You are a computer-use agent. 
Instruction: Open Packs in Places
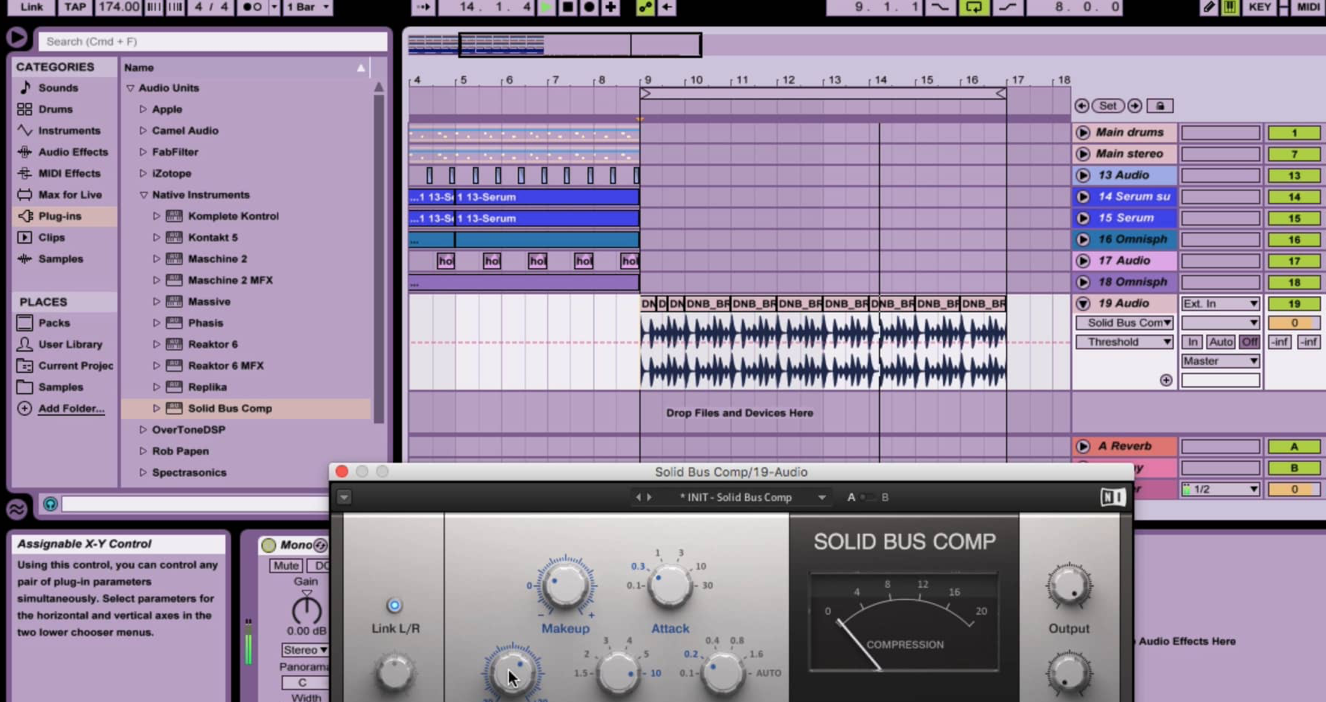coord(54,323)
